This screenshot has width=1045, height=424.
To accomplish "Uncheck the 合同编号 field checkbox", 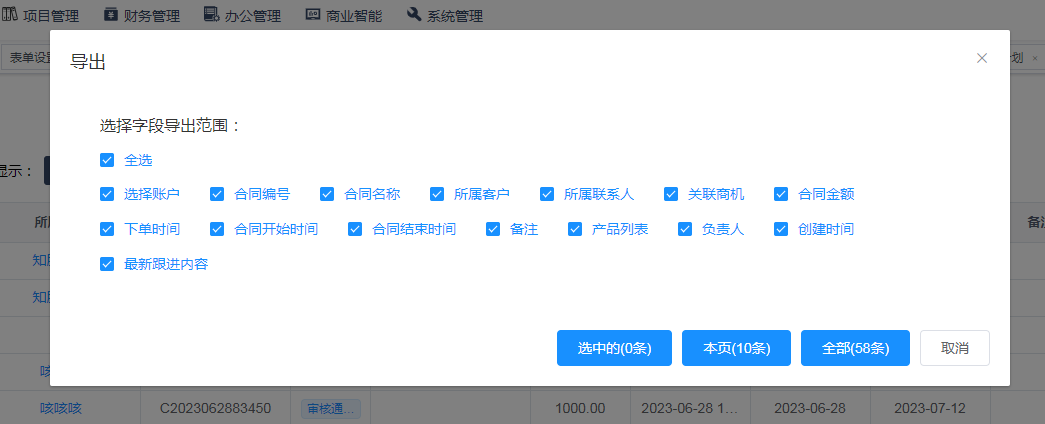I will click(x=217, y=194).
